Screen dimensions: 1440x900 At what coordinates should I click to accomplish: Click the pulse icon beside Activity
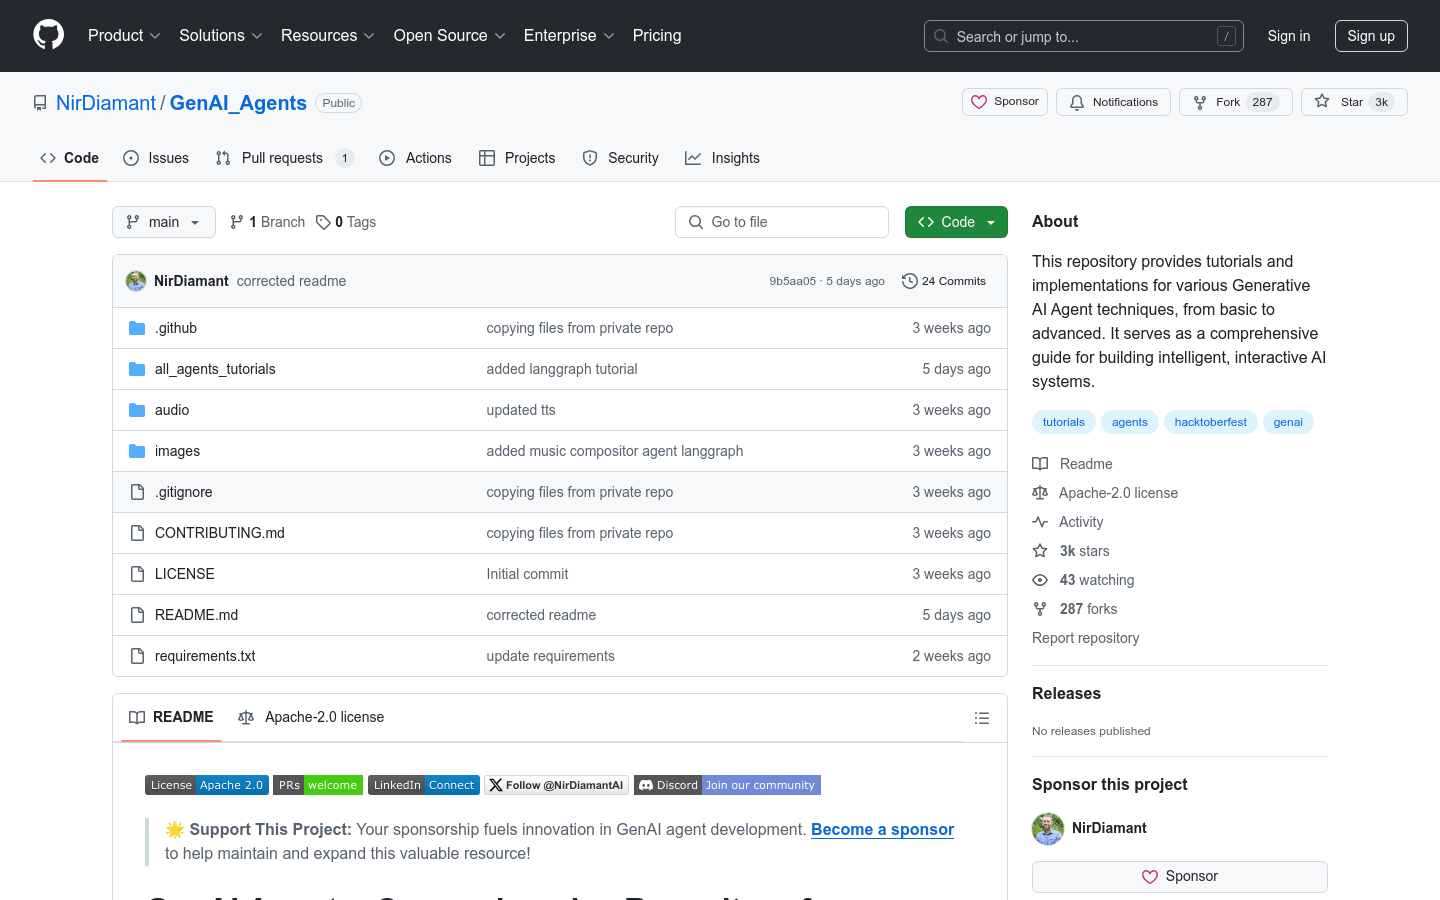tap(1040, 522)
